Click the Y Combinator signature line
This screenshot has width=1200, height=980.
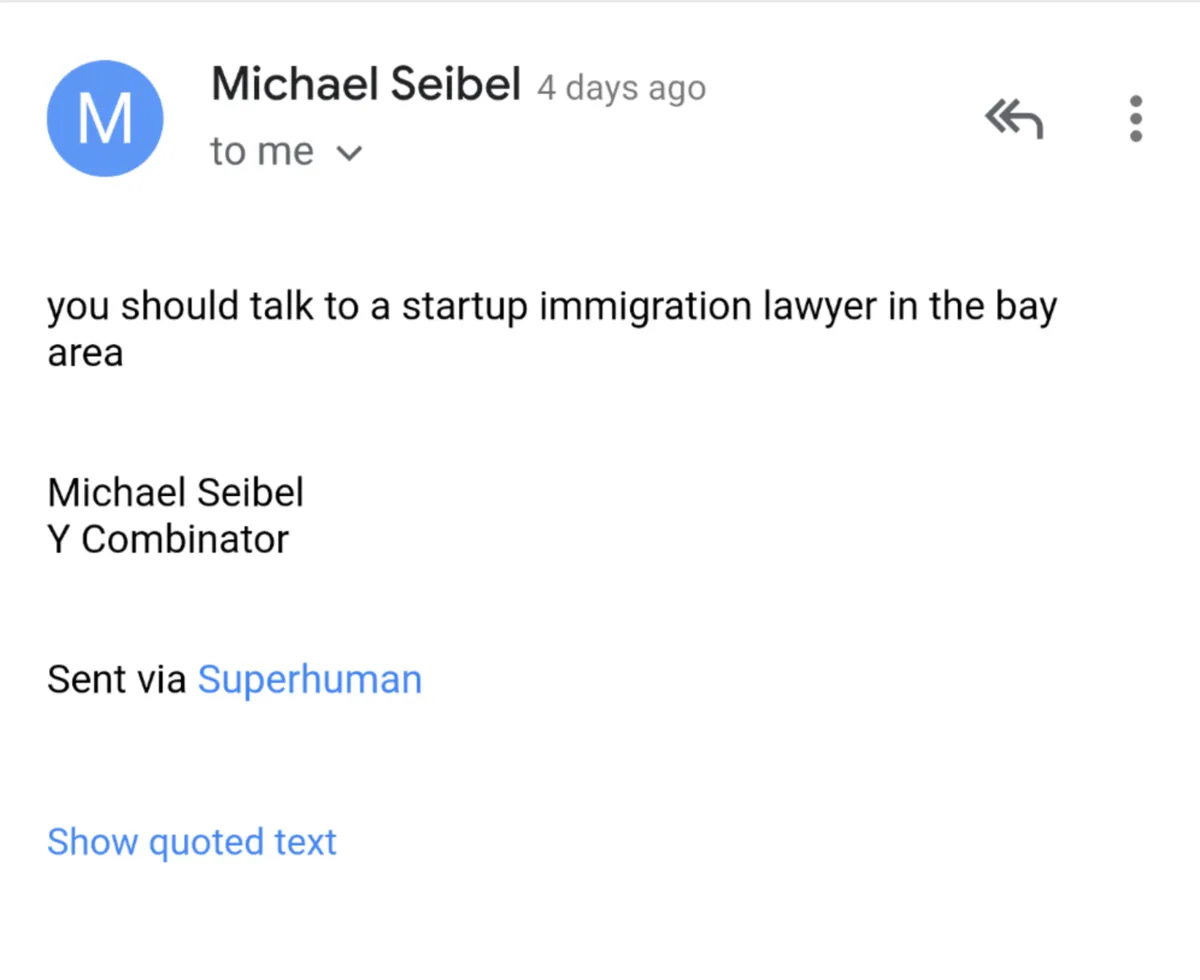click(x=168, y=540)
